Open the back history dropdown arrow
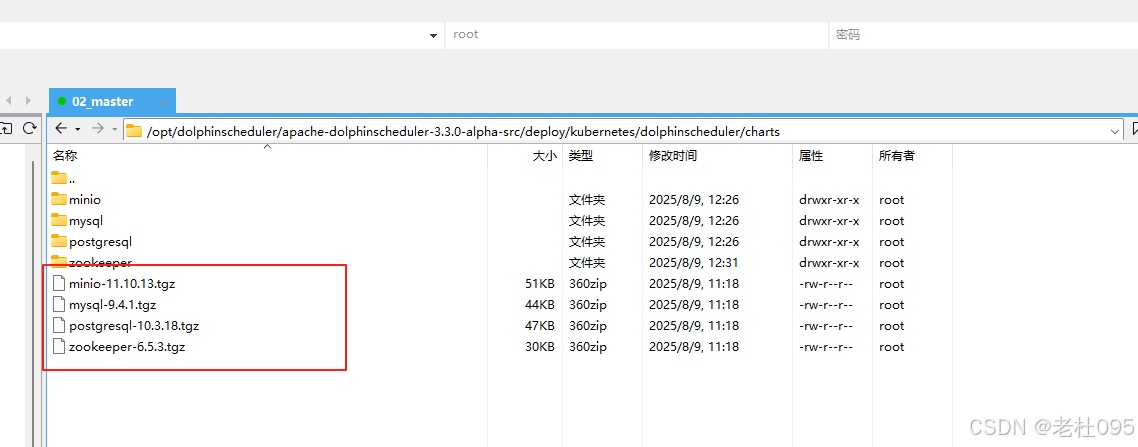The image size is (1138, 447). click(x=77, y=130)
